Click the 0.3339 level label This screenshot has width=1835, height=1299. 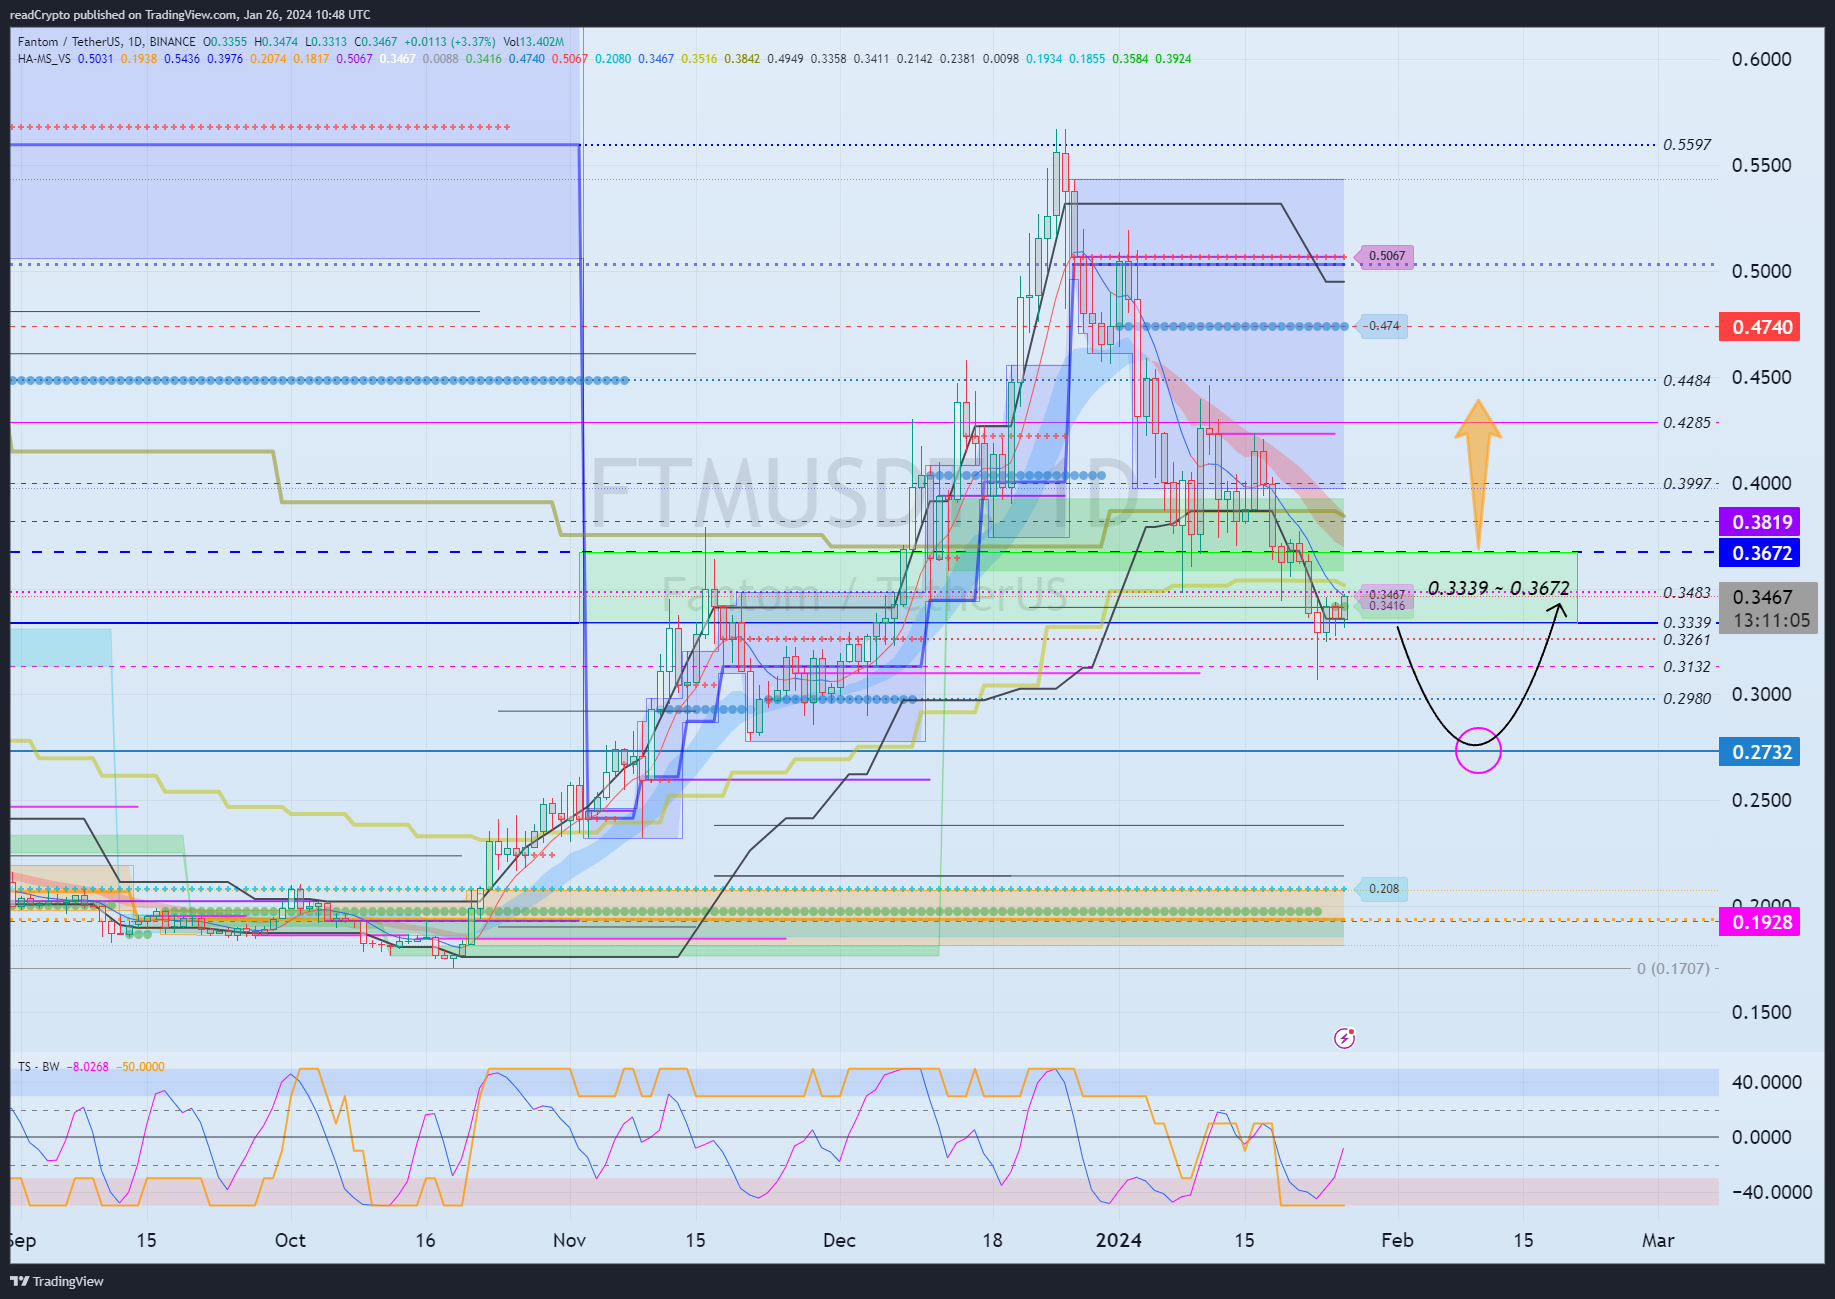(x=1687, y=623)
